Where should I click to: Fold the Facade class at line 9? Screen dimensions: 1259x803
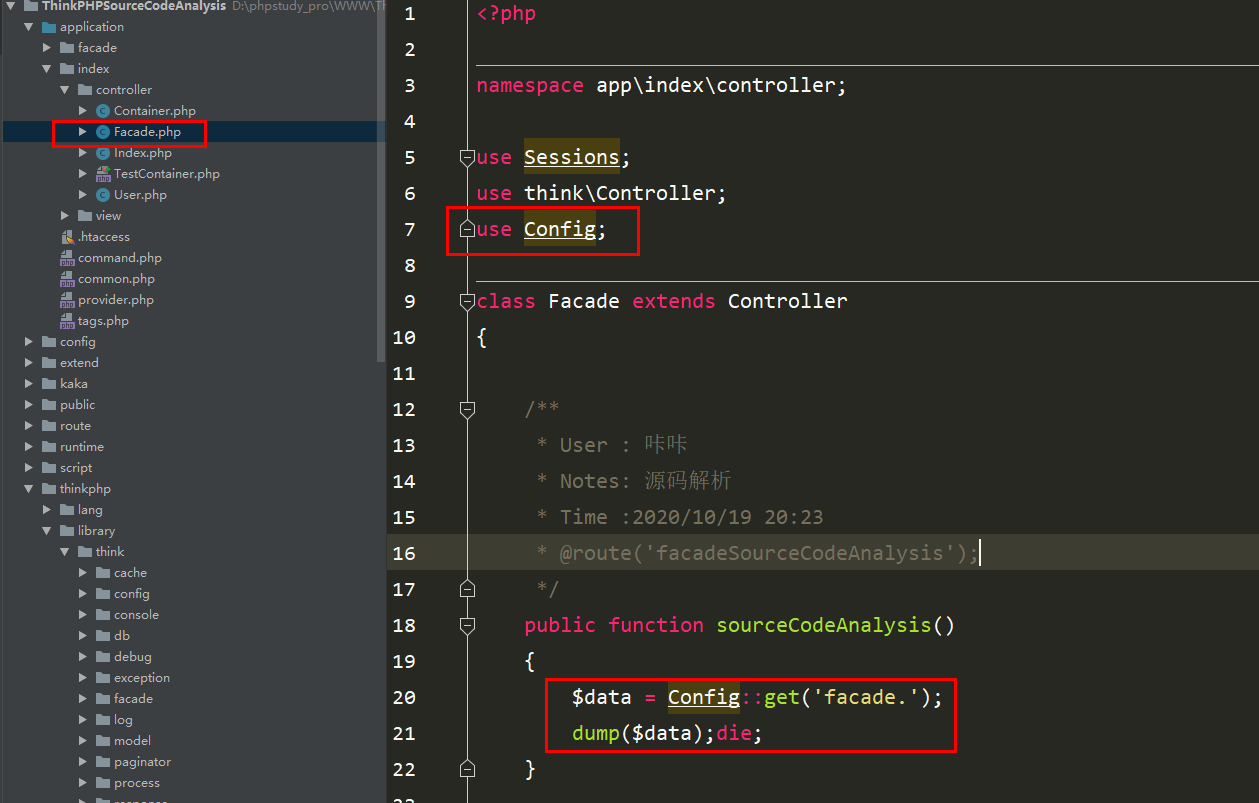(x=467, y=301)
